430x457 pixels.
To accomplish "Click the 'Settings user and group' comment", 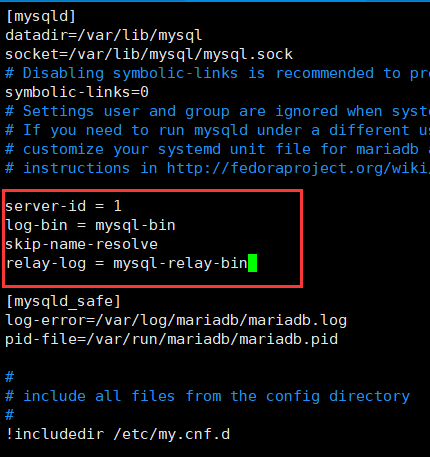I will point(217,111).
